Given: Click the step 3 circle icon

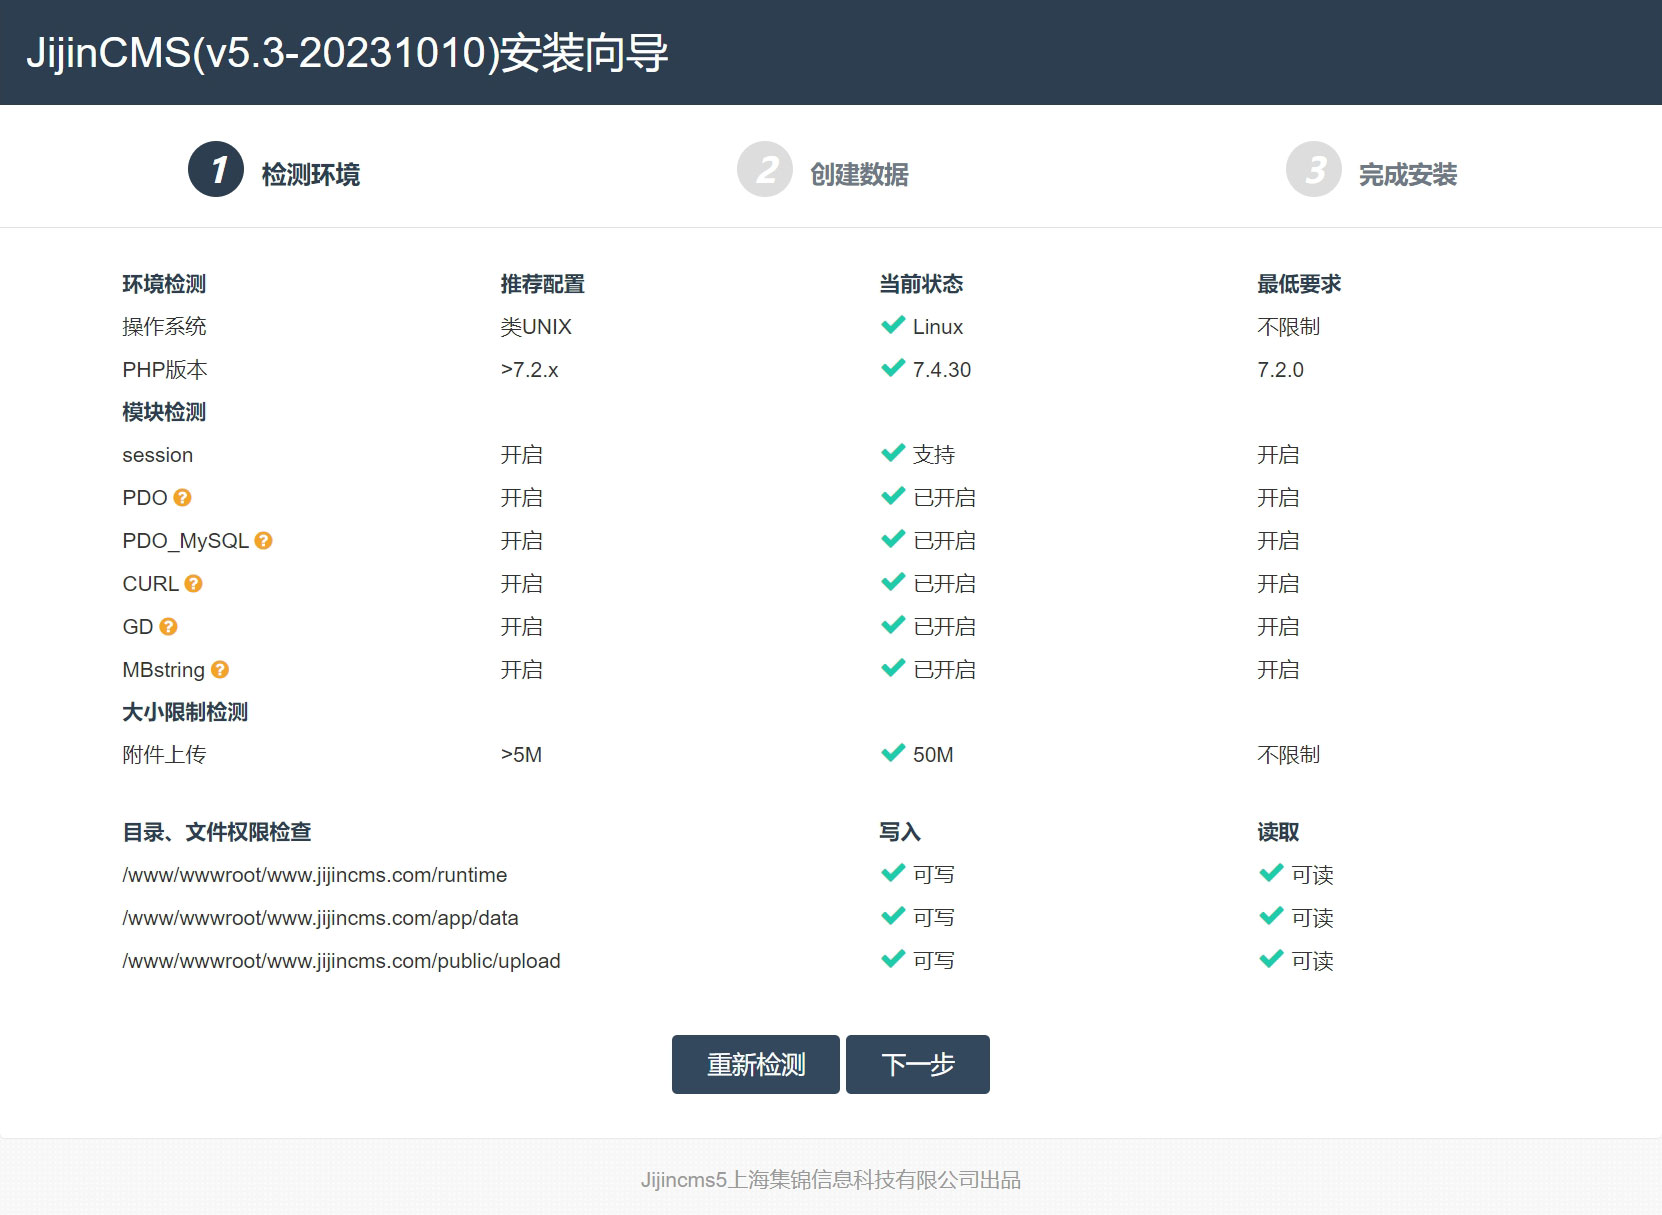Looking at the screenshot, I should coord(1314,169).
